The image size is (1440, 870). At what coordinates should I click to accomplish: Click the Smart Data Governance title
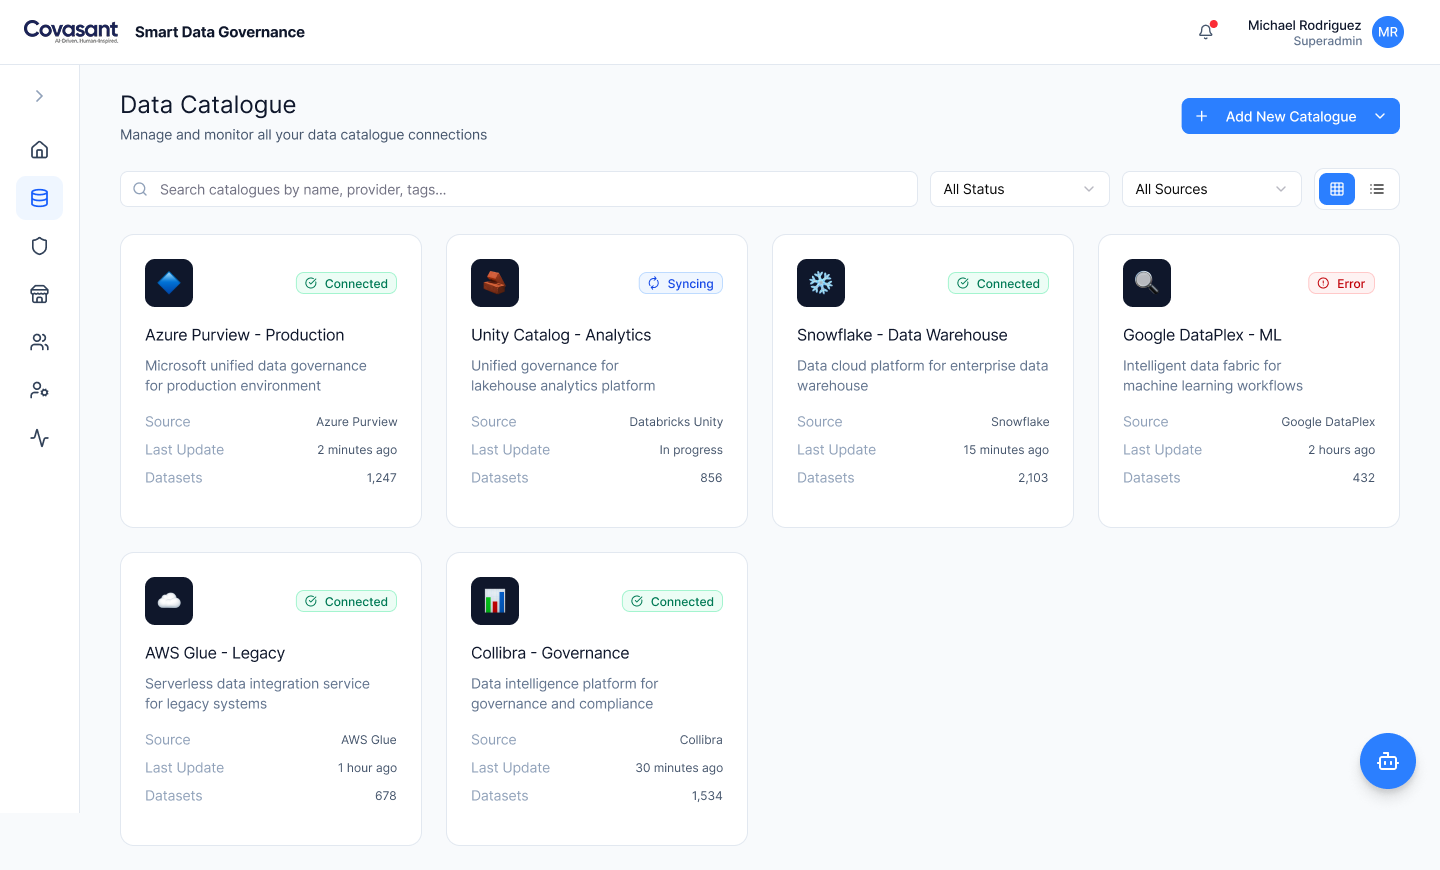tap(220, 32)
